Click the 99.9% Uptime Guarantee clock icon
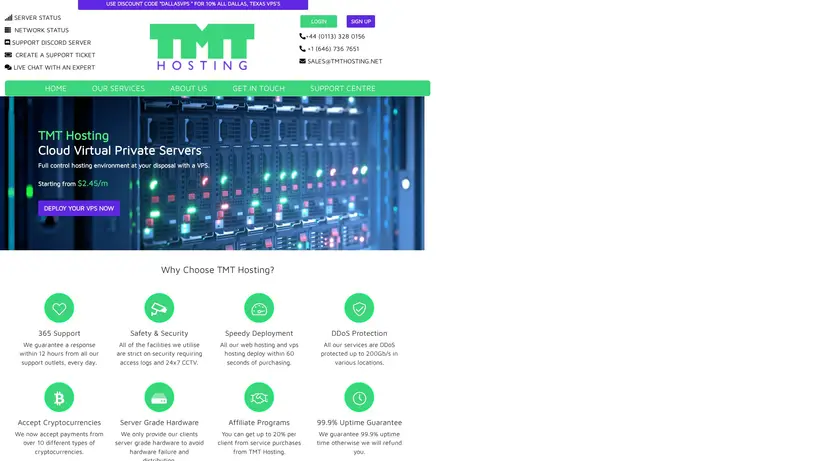This screenshot has width=820, height=461. coord(359,397)
